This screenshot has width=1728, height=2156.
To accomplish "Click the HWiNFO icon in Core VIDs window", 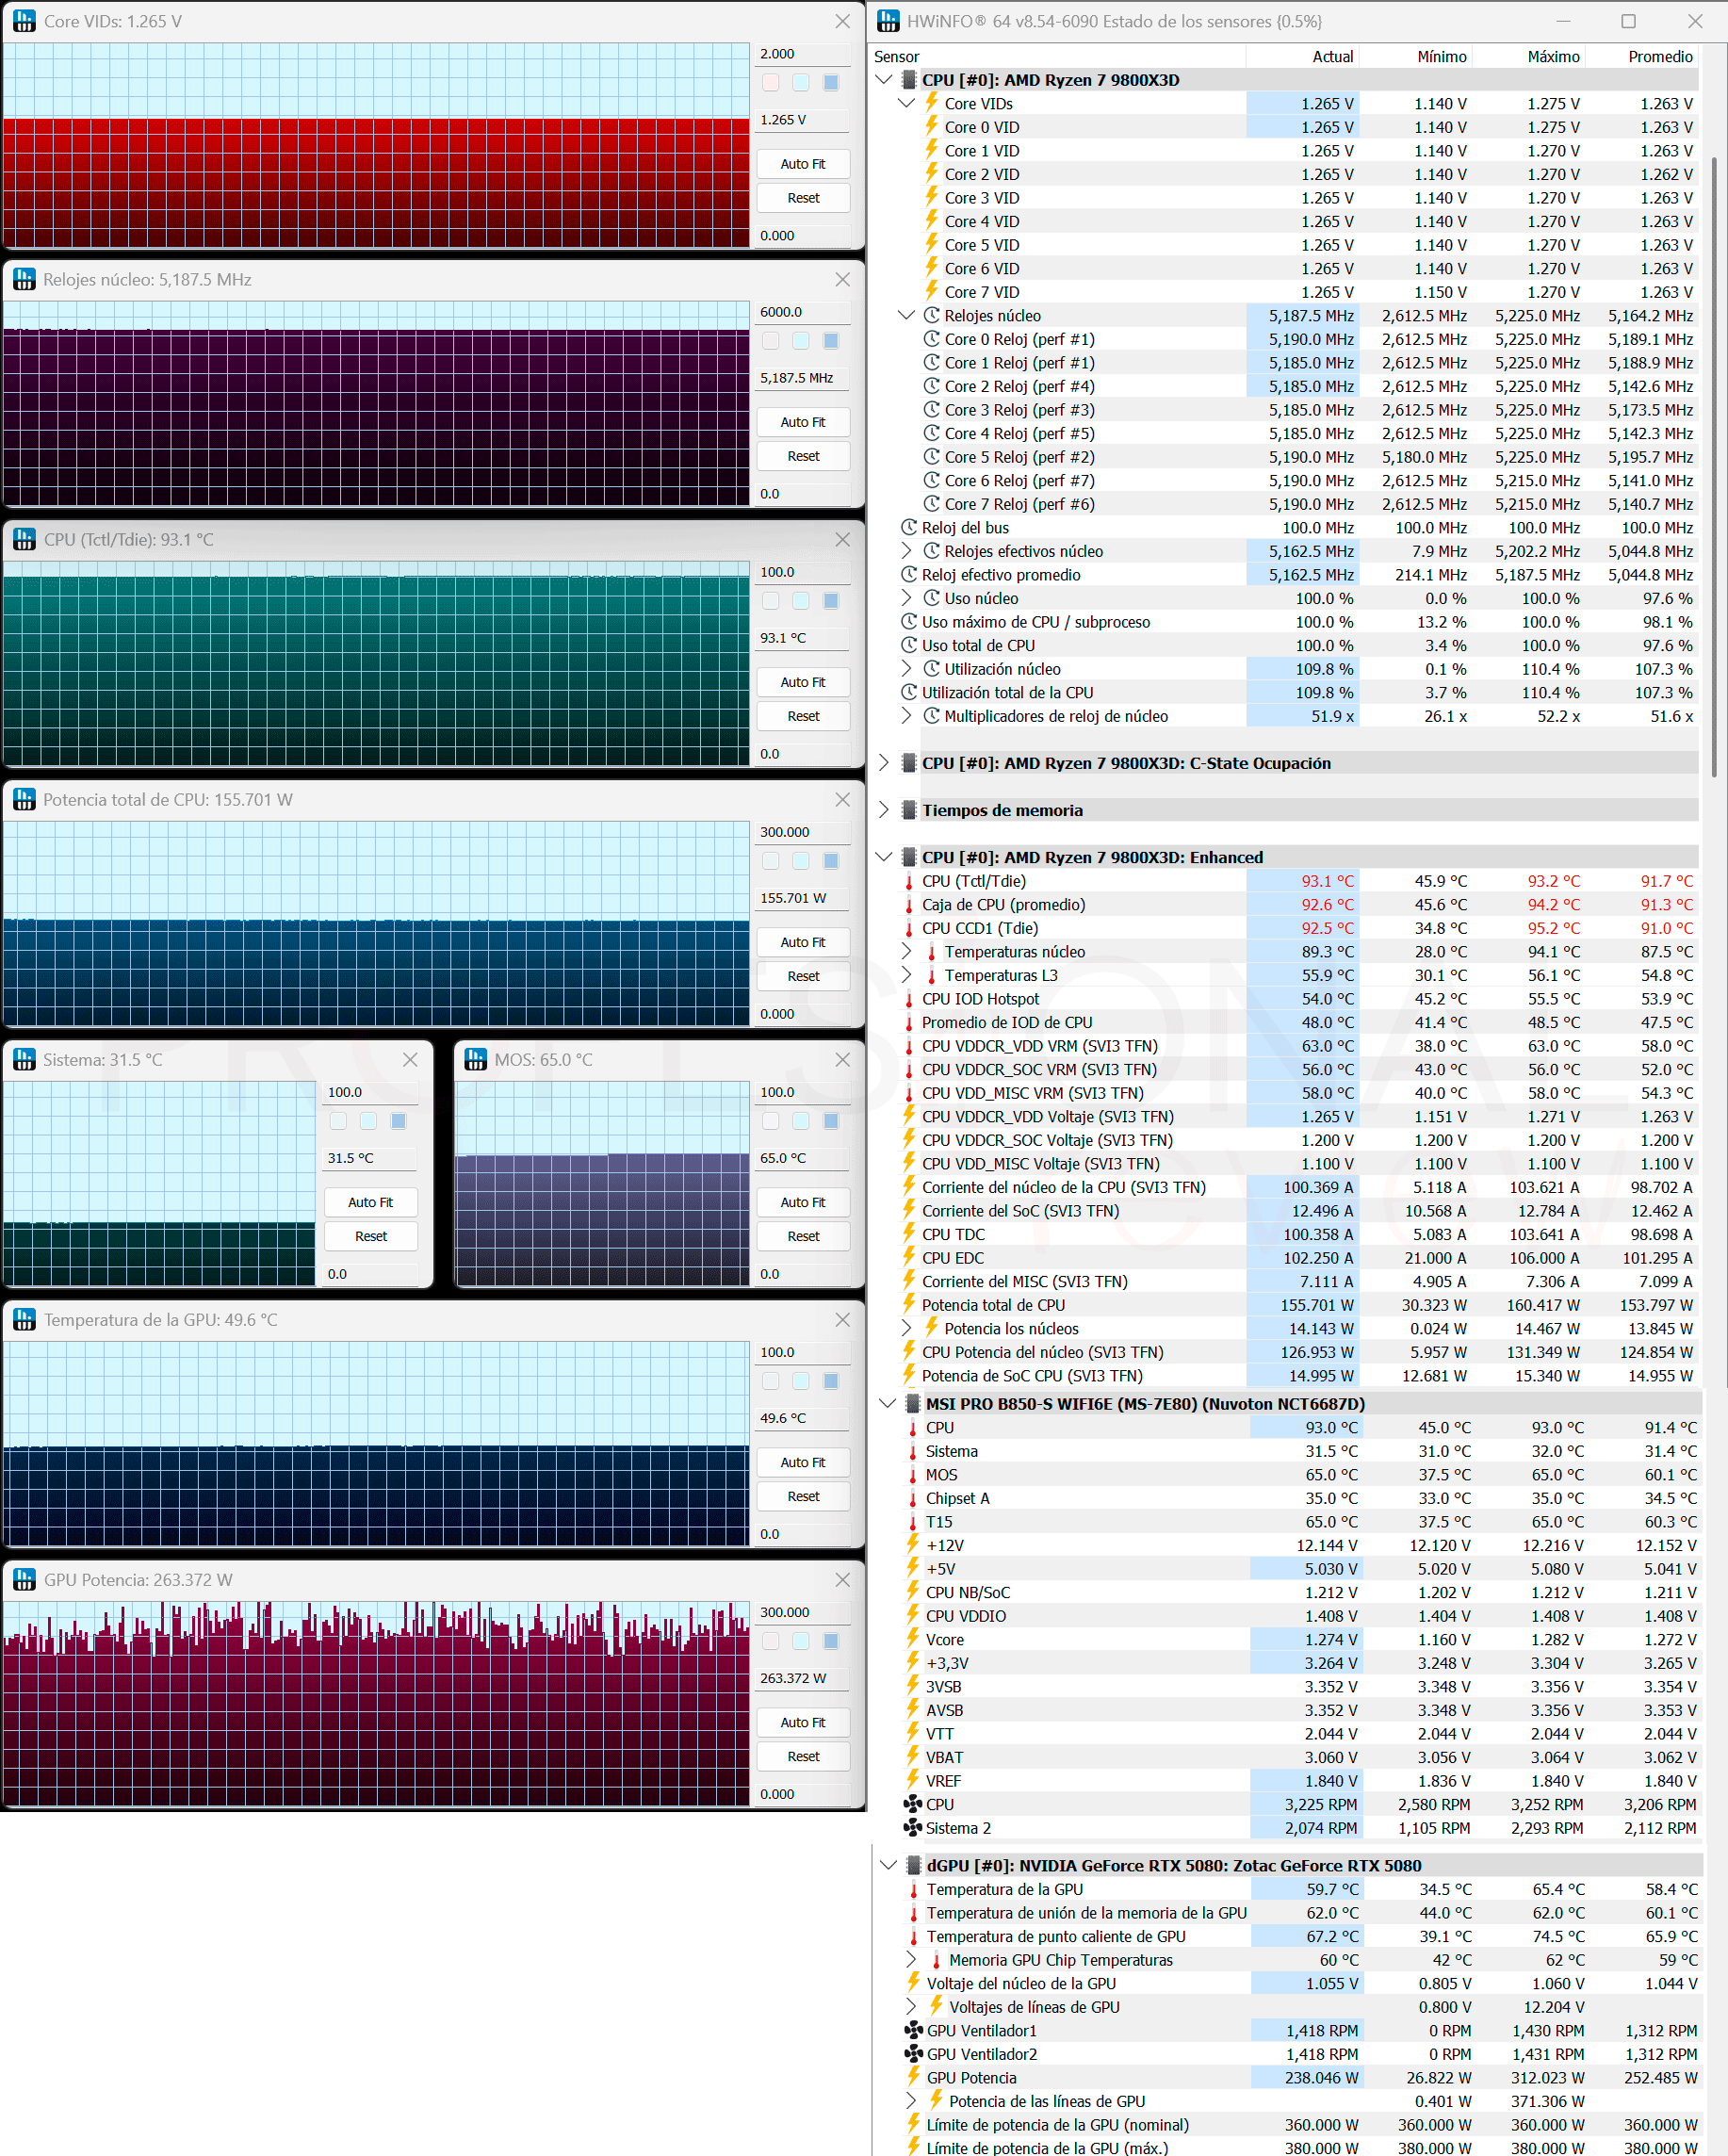I will pos(24,21).
